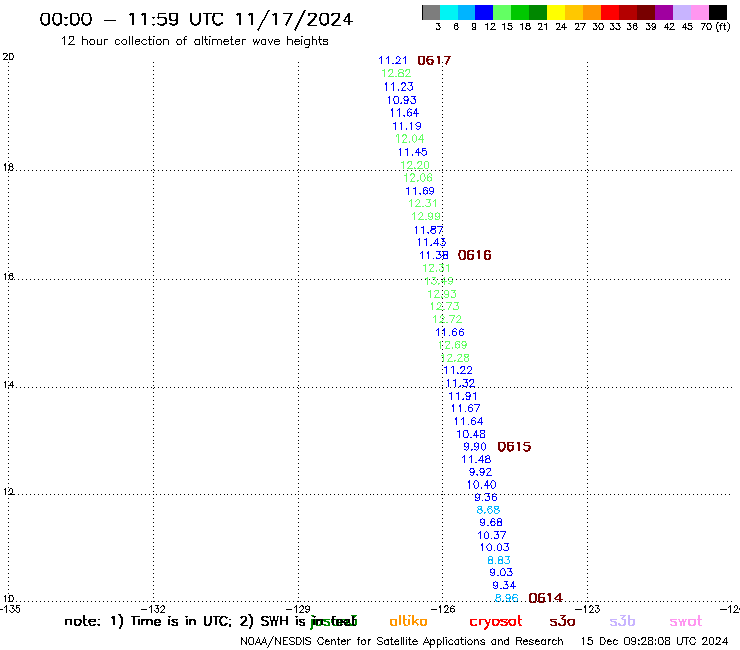Click the yellow swatch in the legend

(x=556, y=12)
